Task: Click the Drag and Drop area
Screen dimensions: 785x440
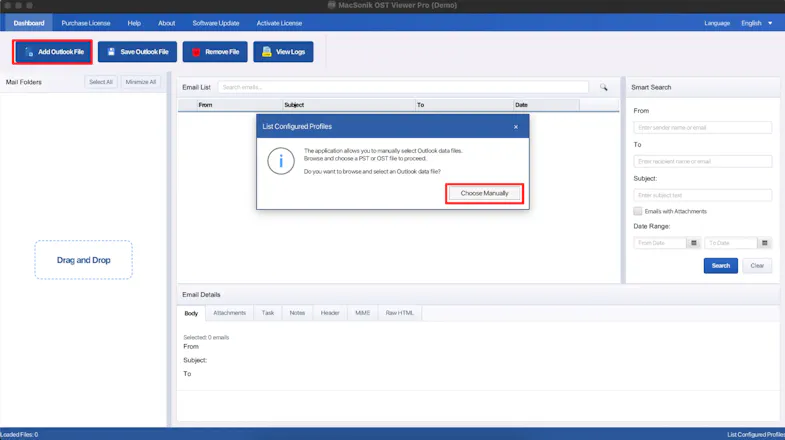Action: click(x=84, y=260)
